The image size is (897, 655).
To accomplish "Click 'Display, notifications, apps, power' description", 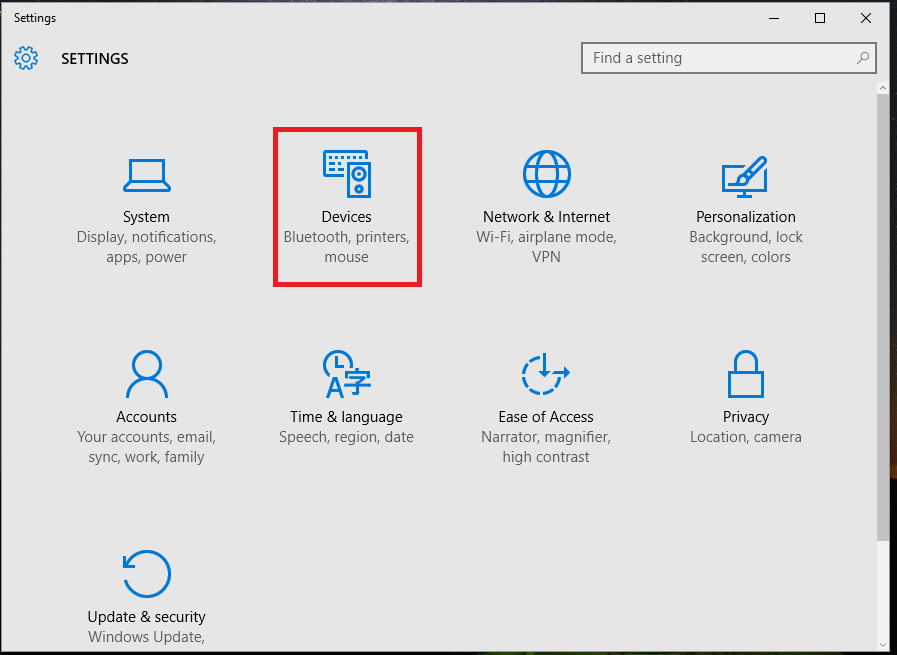I will tap(146, 247).
